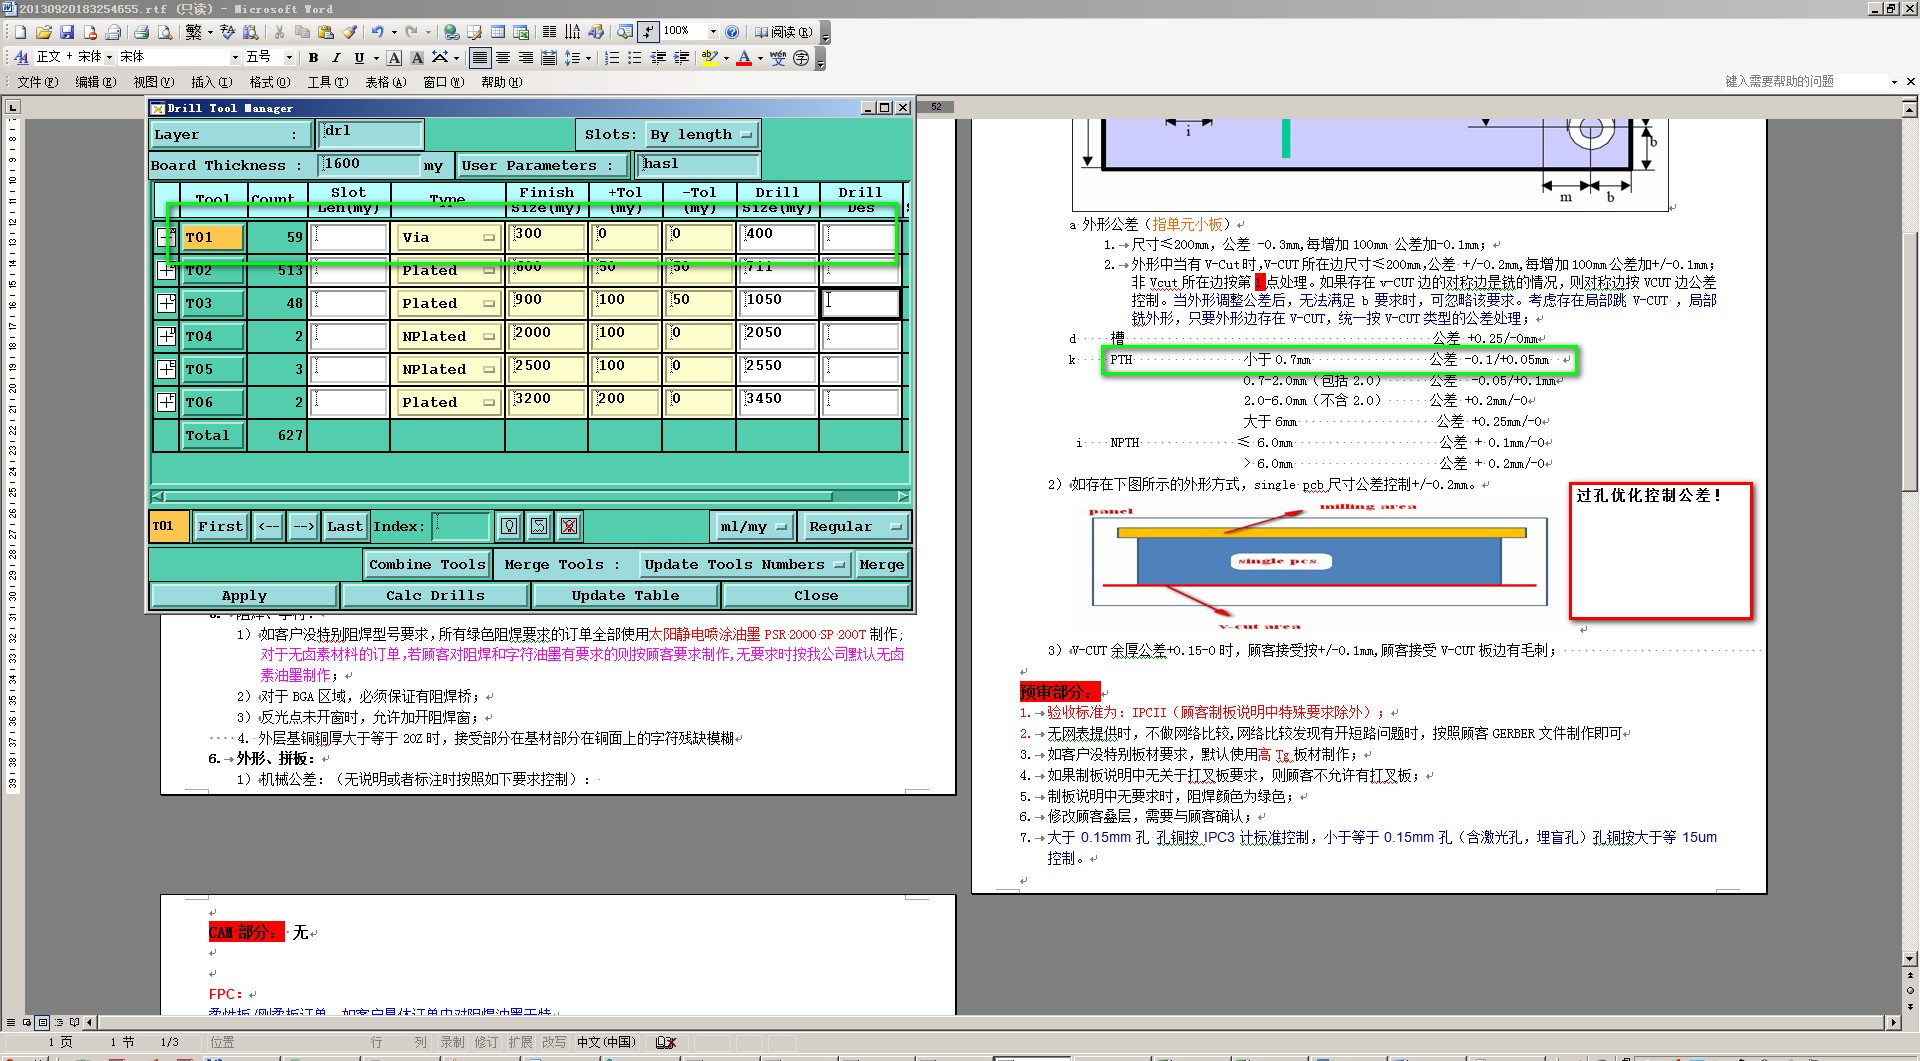Toggle justify (both-sides) alignment

480,58
